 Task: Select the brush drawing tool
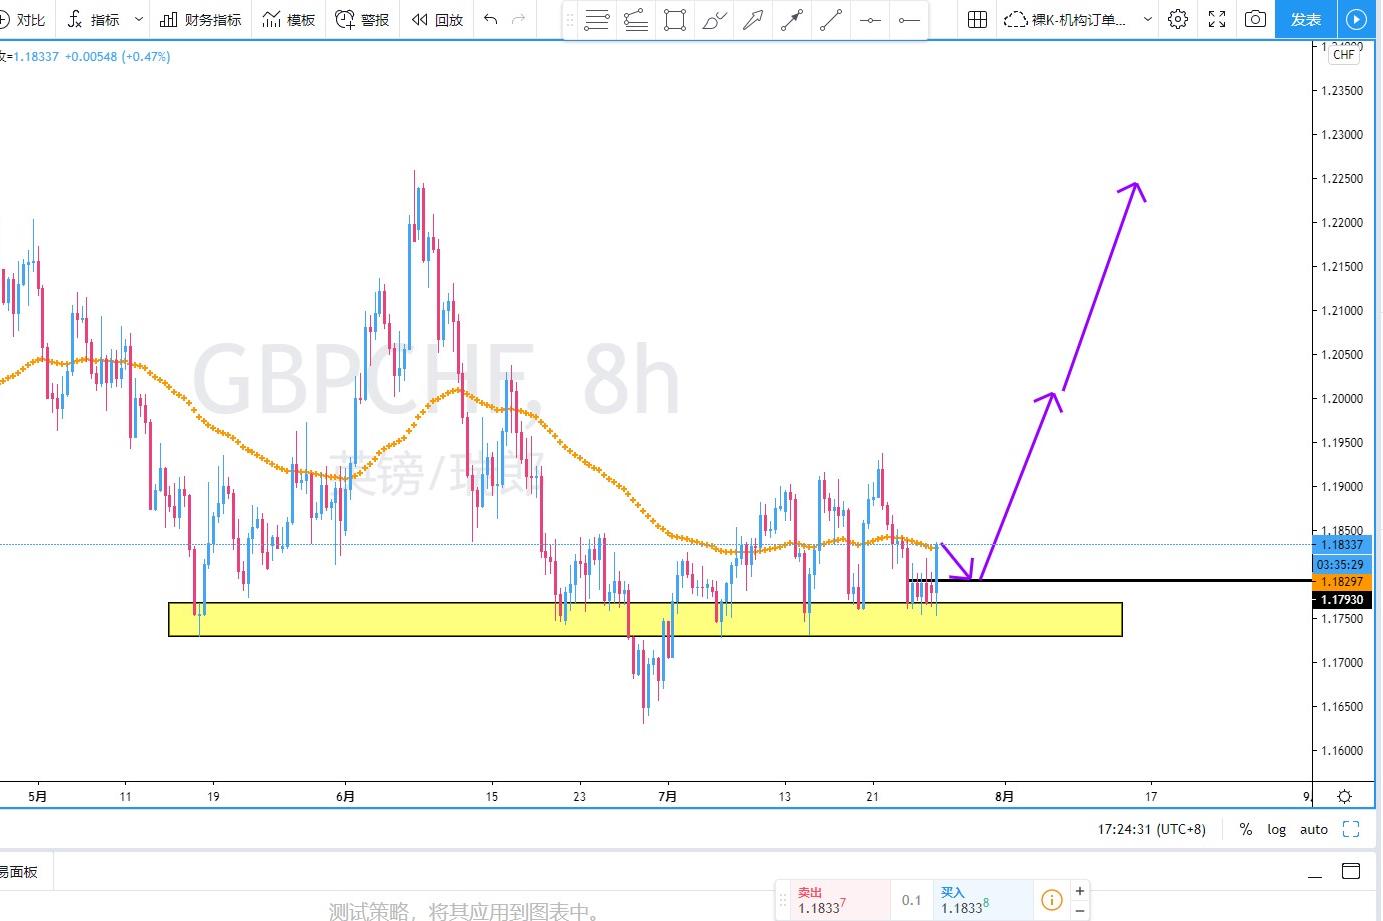click(714, 19)
